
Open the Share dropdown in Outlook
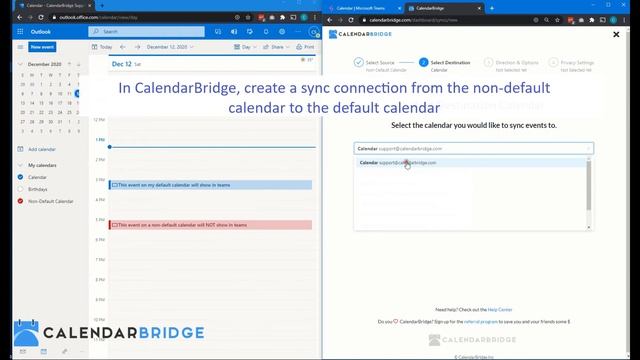pyautogui.click(x=276, y=47)
